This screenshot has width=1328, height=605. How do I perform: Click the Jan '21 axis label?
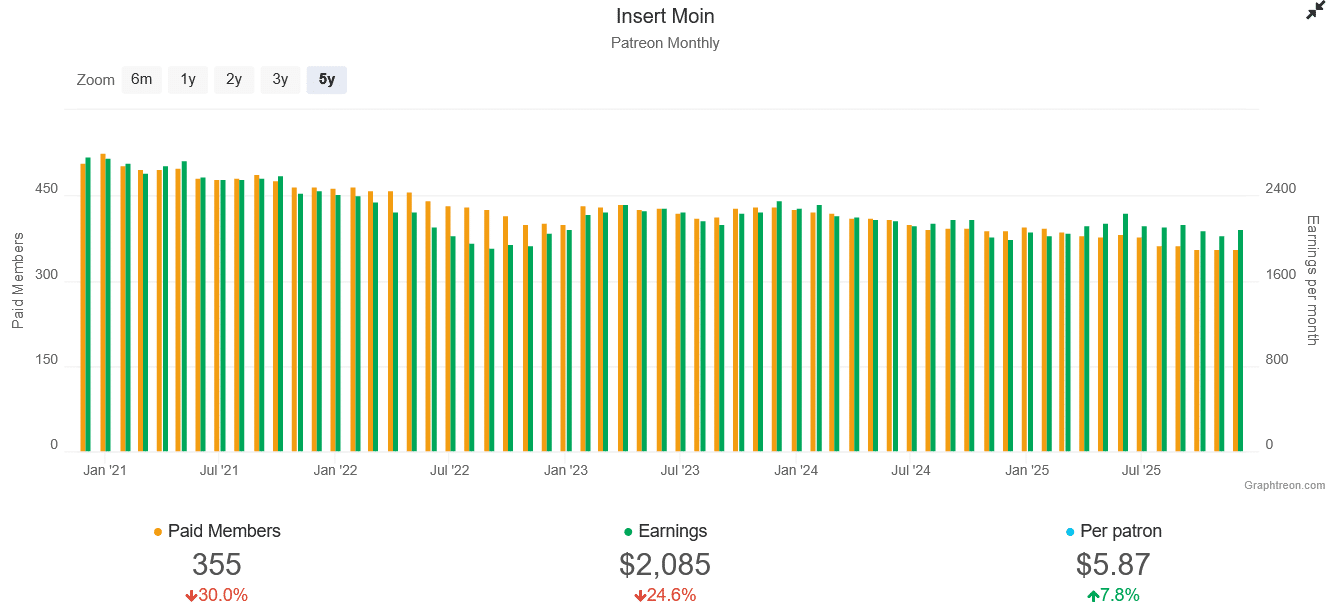[104, 469]
